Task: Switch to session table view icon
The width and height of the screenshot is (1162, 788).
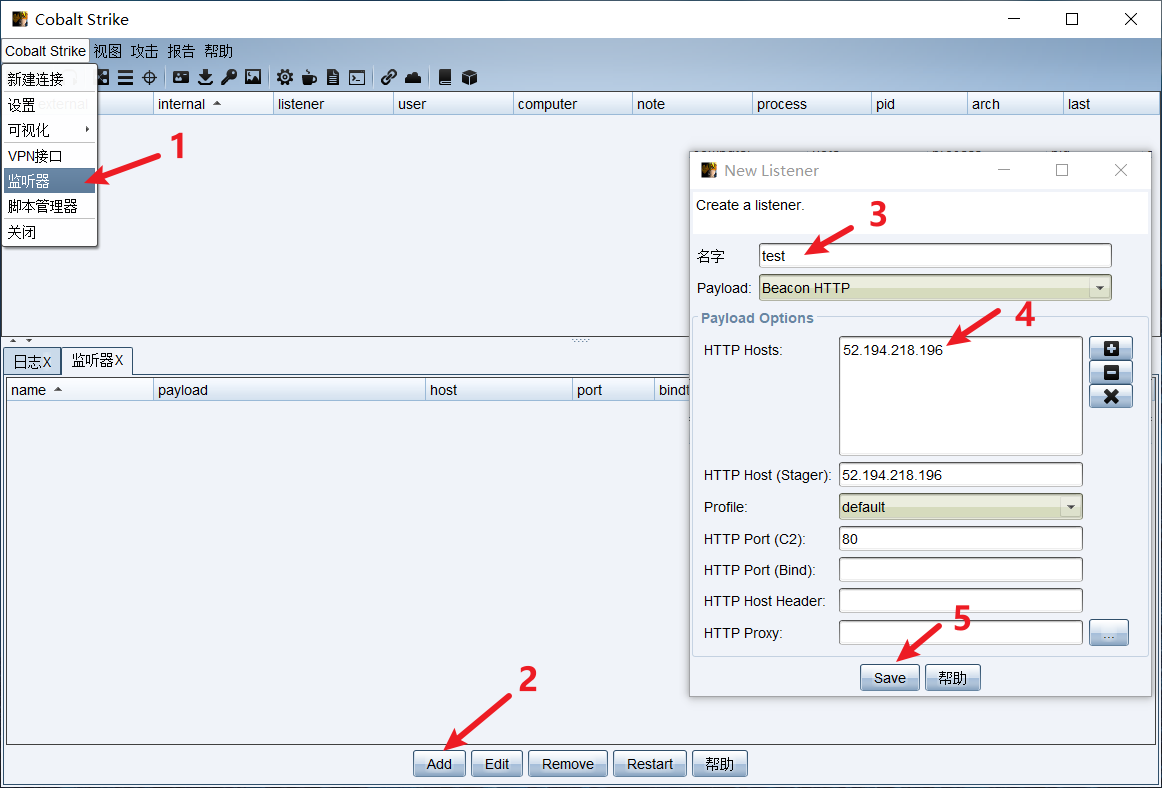Action: 125,77
